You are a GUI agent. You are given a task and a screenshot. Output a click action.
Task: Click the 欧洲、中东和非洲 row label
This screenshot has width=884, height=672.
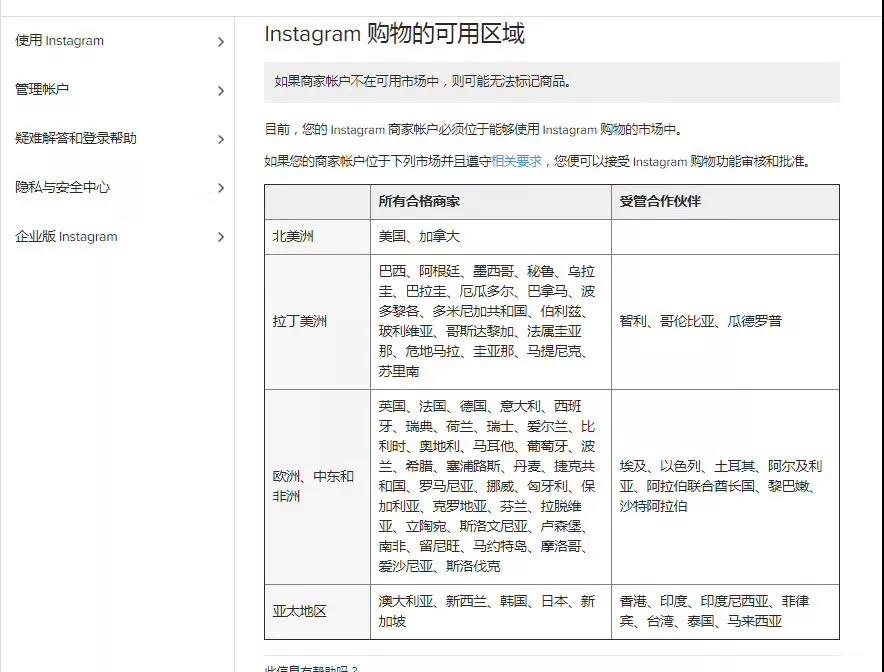click(313, 486)
